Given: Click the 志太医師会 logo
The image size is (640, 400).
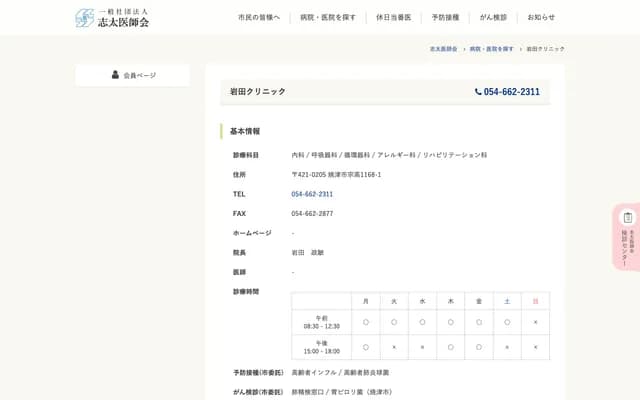Looking at the screenshot, I should pos(112,18).
